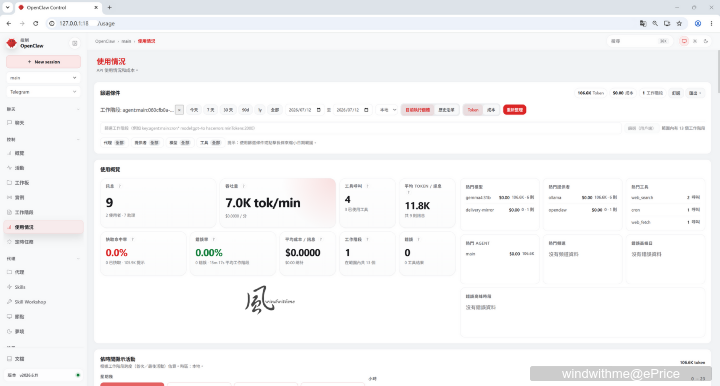Click the rightmost top bar icon

tap(706, 41)
